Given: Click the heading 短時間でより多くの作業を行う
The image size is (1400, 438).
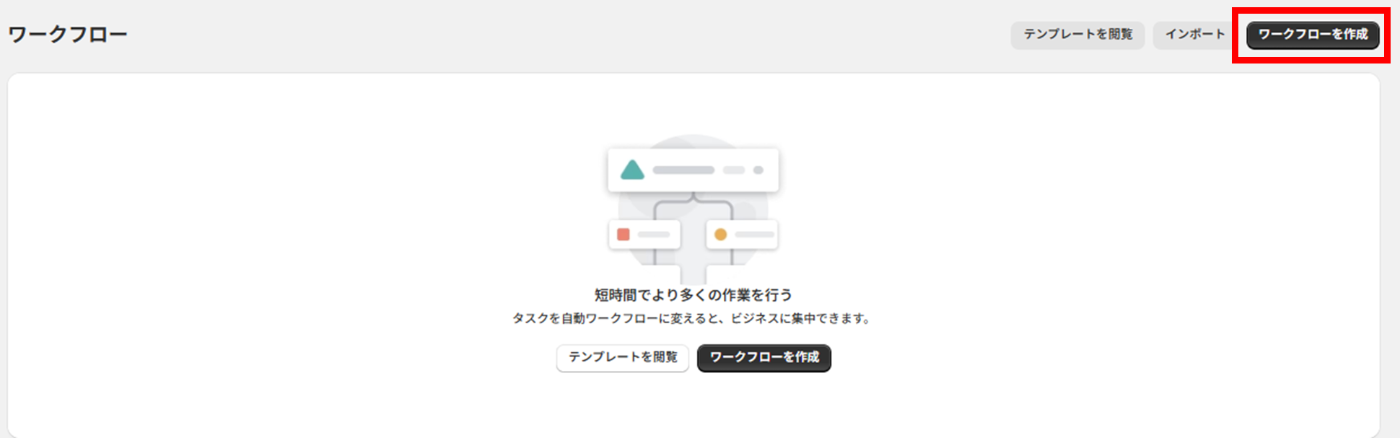Looking at the screenshot, I should (x=693, y=294).
